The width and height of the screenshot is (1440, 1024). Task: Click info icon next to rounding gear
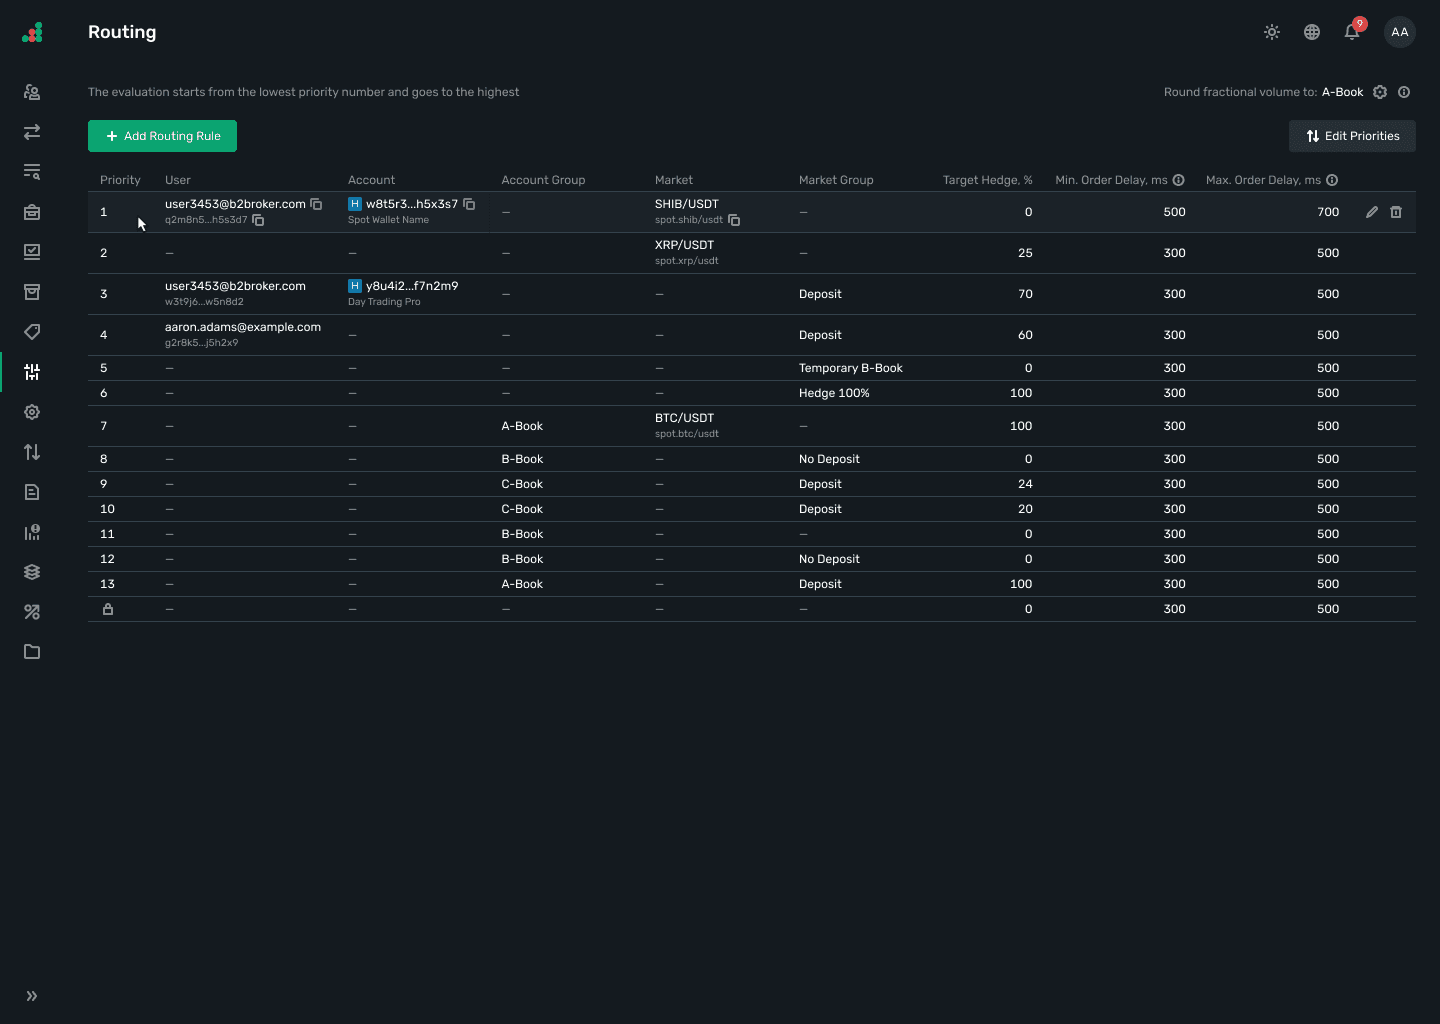(x=1404, y=92)
